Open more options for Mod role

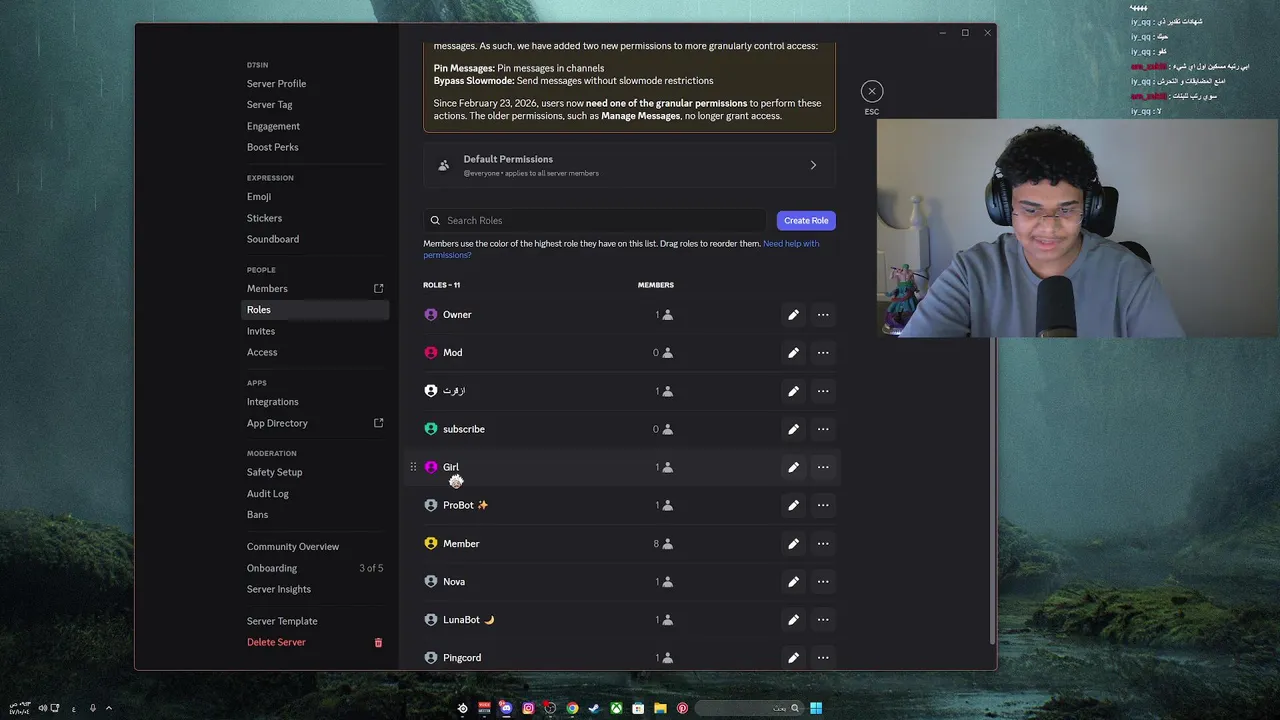pos(823,353)
